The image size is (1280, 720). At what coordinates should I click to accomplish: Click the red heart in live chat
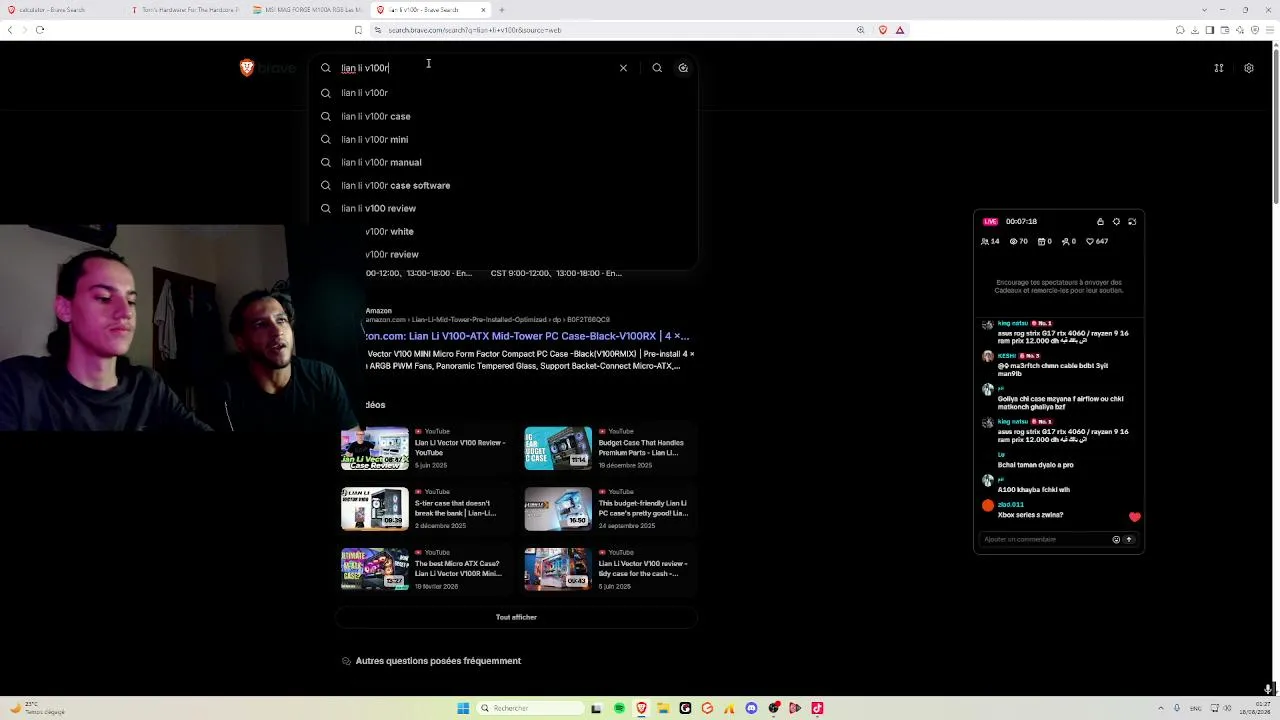click(1134, 517)
